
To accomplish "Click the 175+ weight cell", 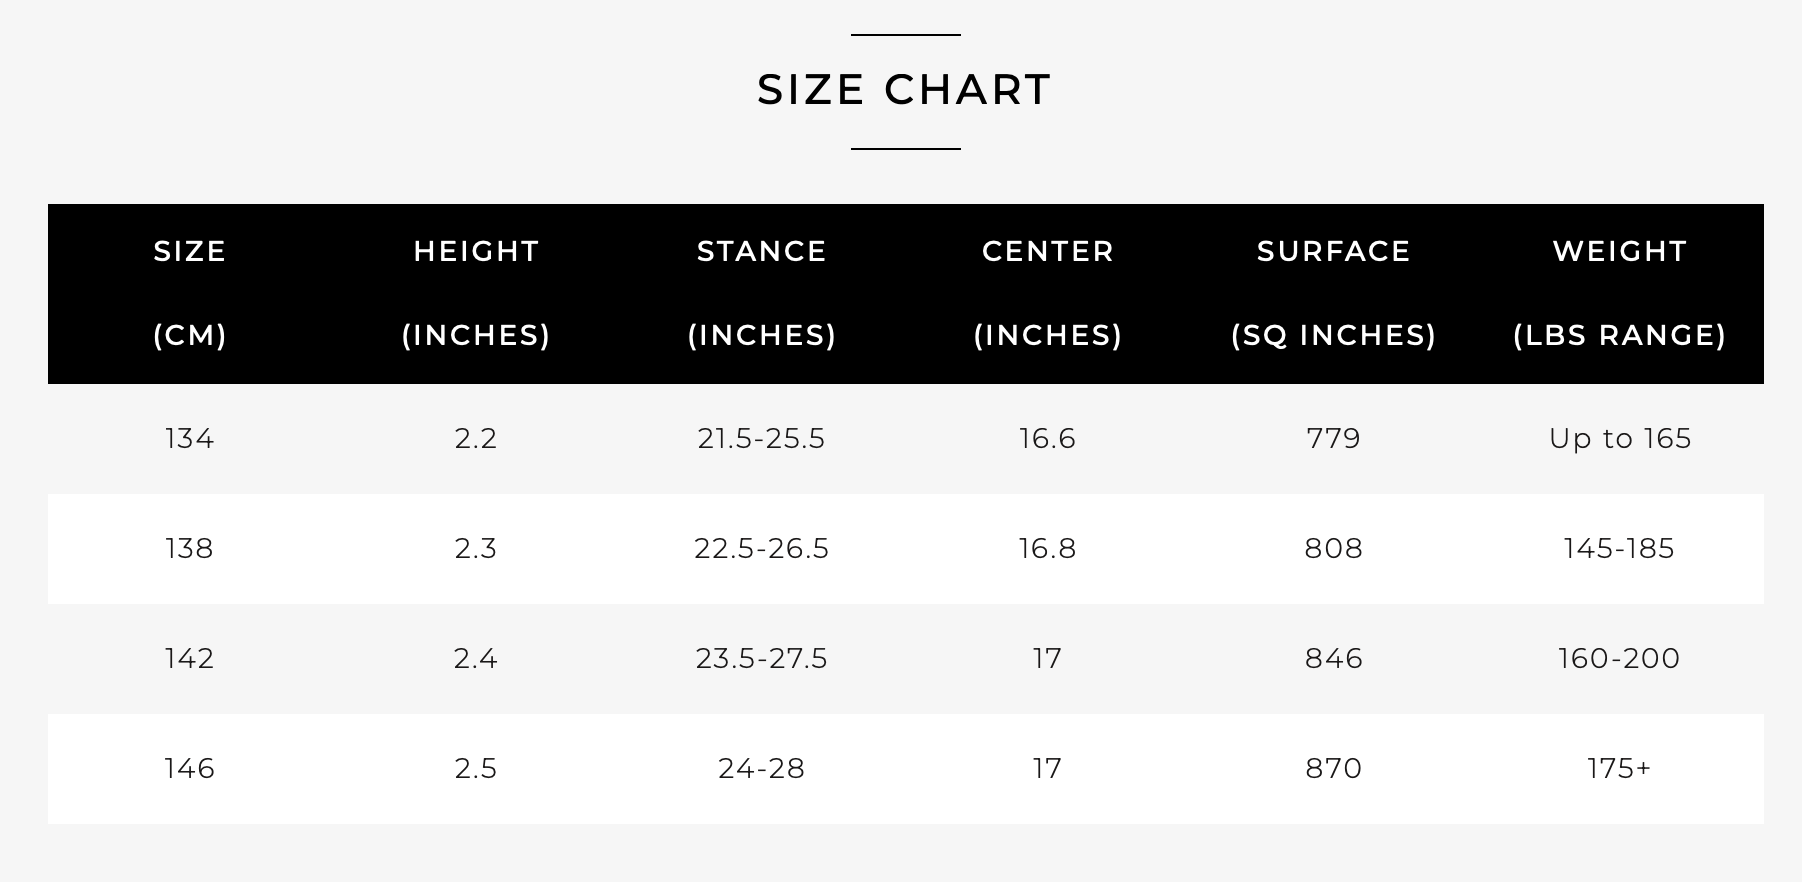I will coord(1620,769).
